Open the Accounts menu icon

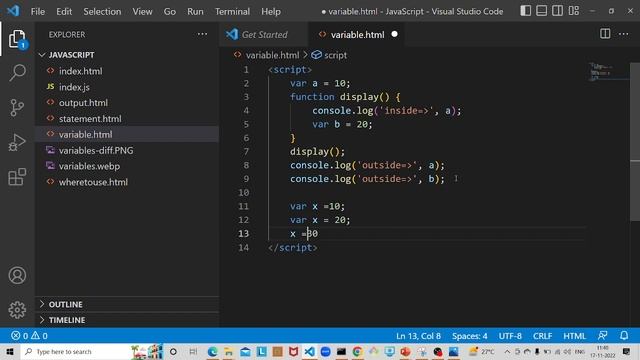coord(17,276)
